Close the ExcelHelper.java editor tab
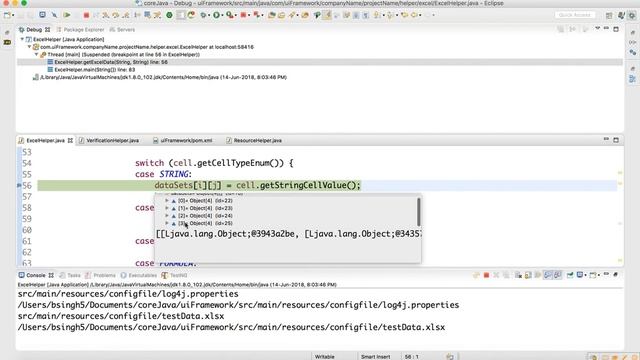This screenshot has width=640, height=360. pyautogui.click(x=70, y=140)
